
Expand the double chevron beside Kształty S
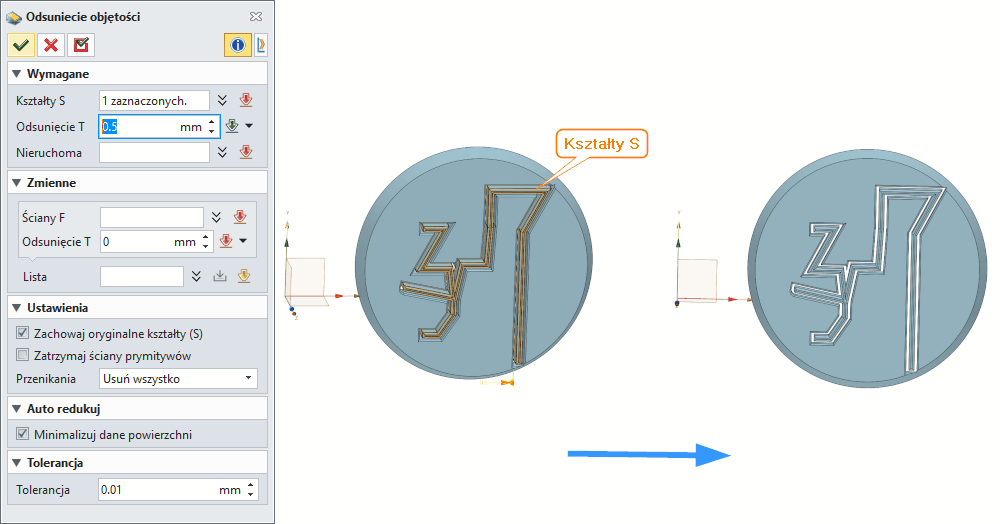223,100
